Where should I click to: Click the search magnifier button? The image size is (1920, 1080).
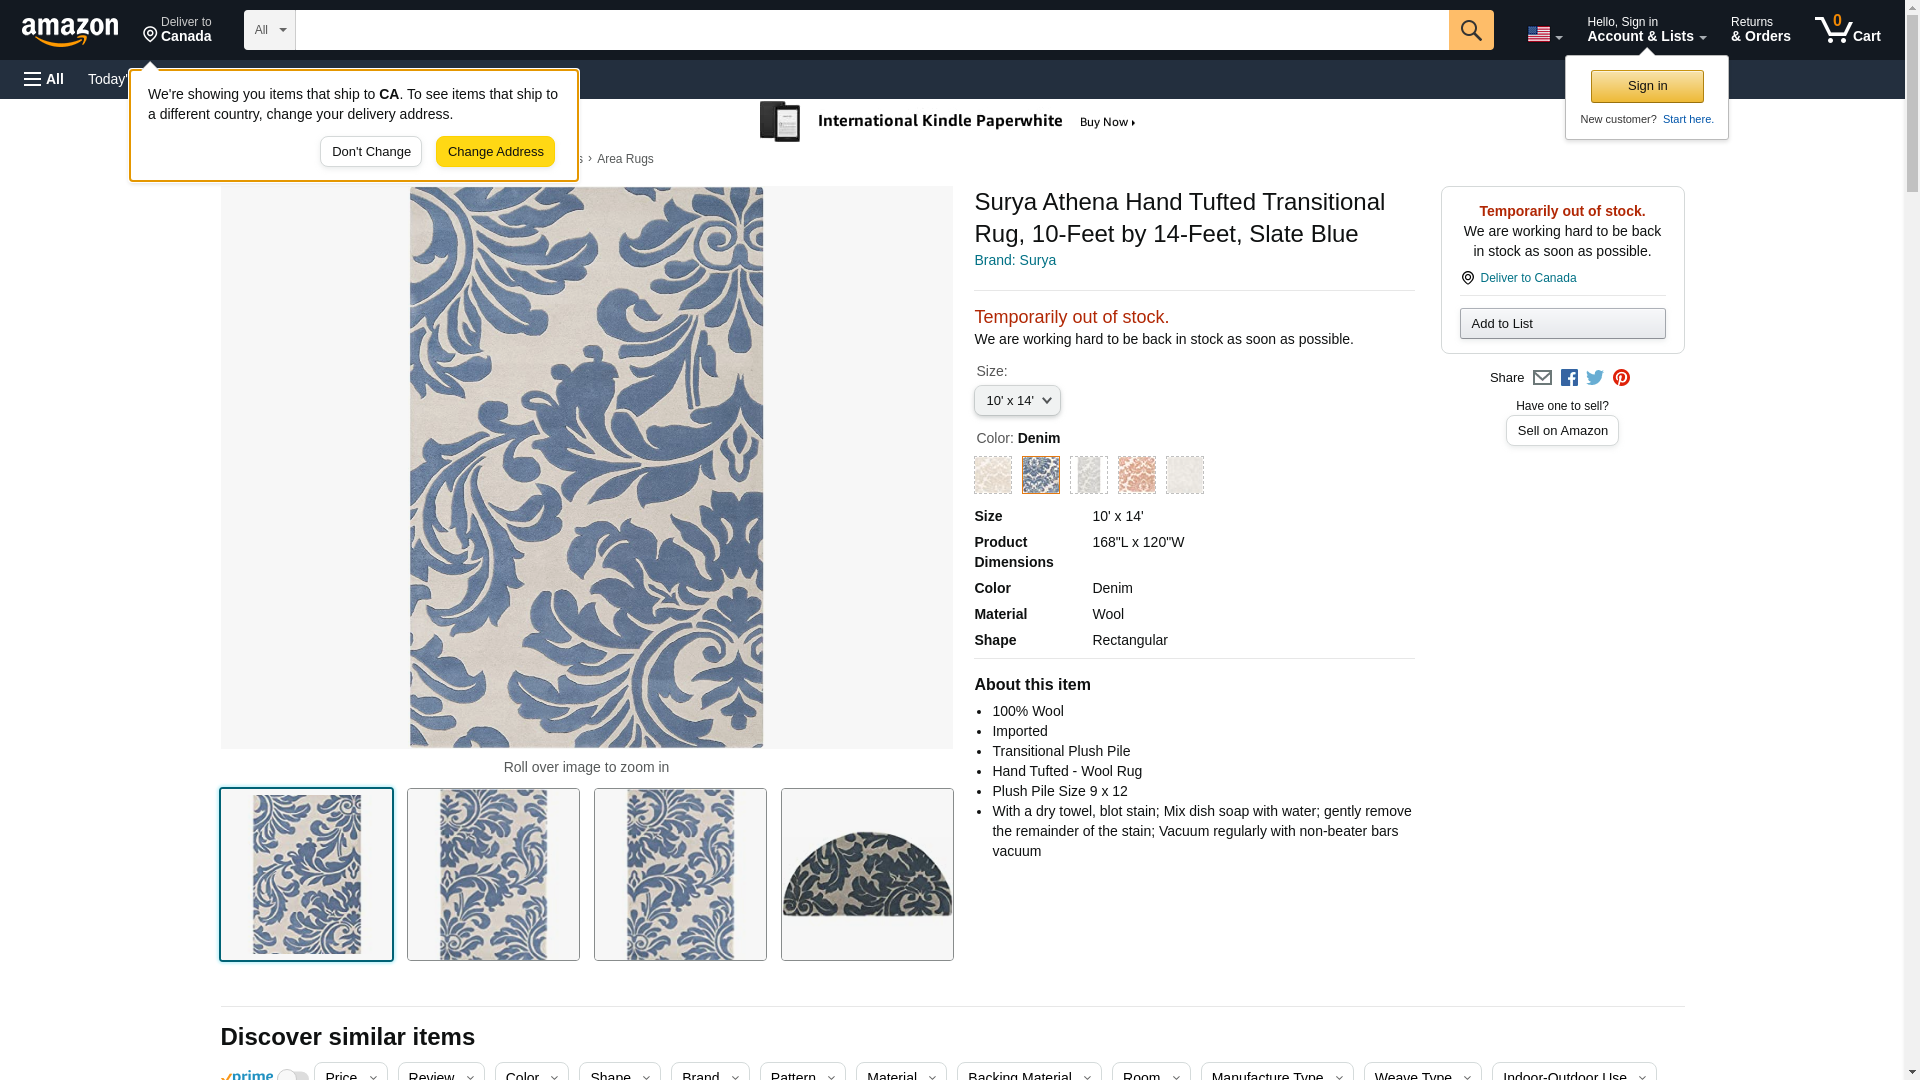pos(1470,30)
